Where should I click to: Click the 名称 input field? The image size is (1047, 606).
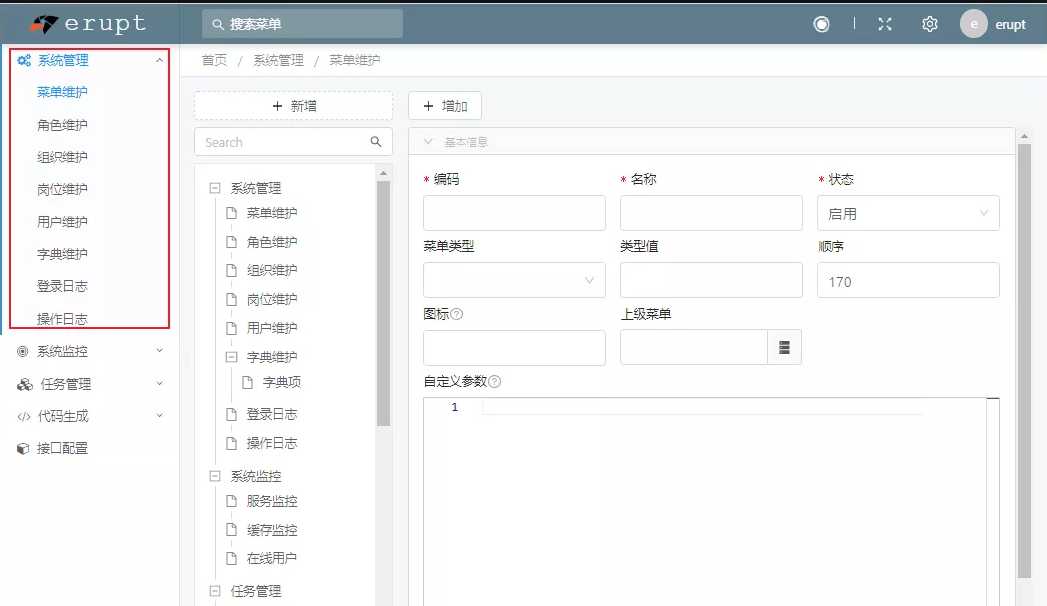click(x=711, y=213)
